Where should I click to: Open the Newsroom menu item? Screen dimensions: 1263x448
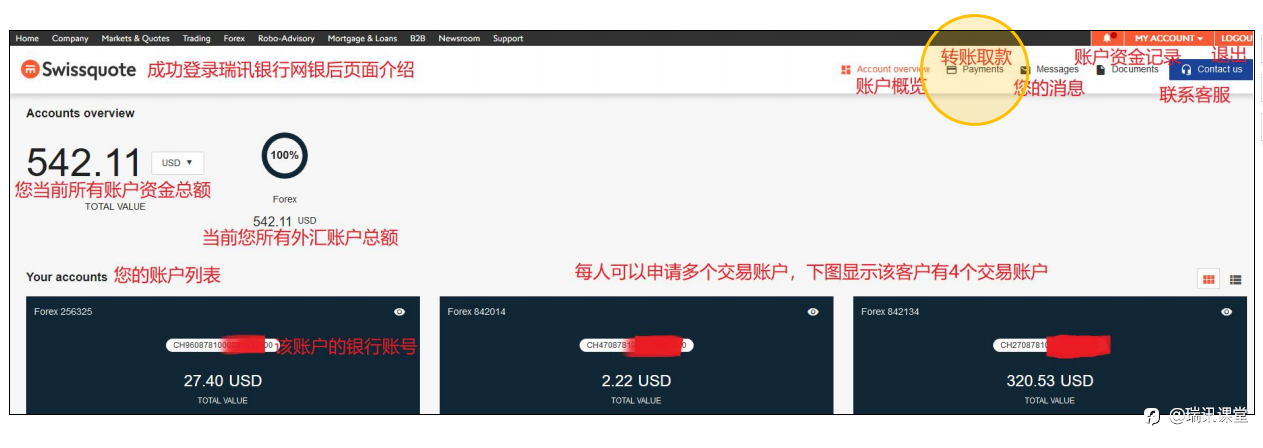pos(459,39)
